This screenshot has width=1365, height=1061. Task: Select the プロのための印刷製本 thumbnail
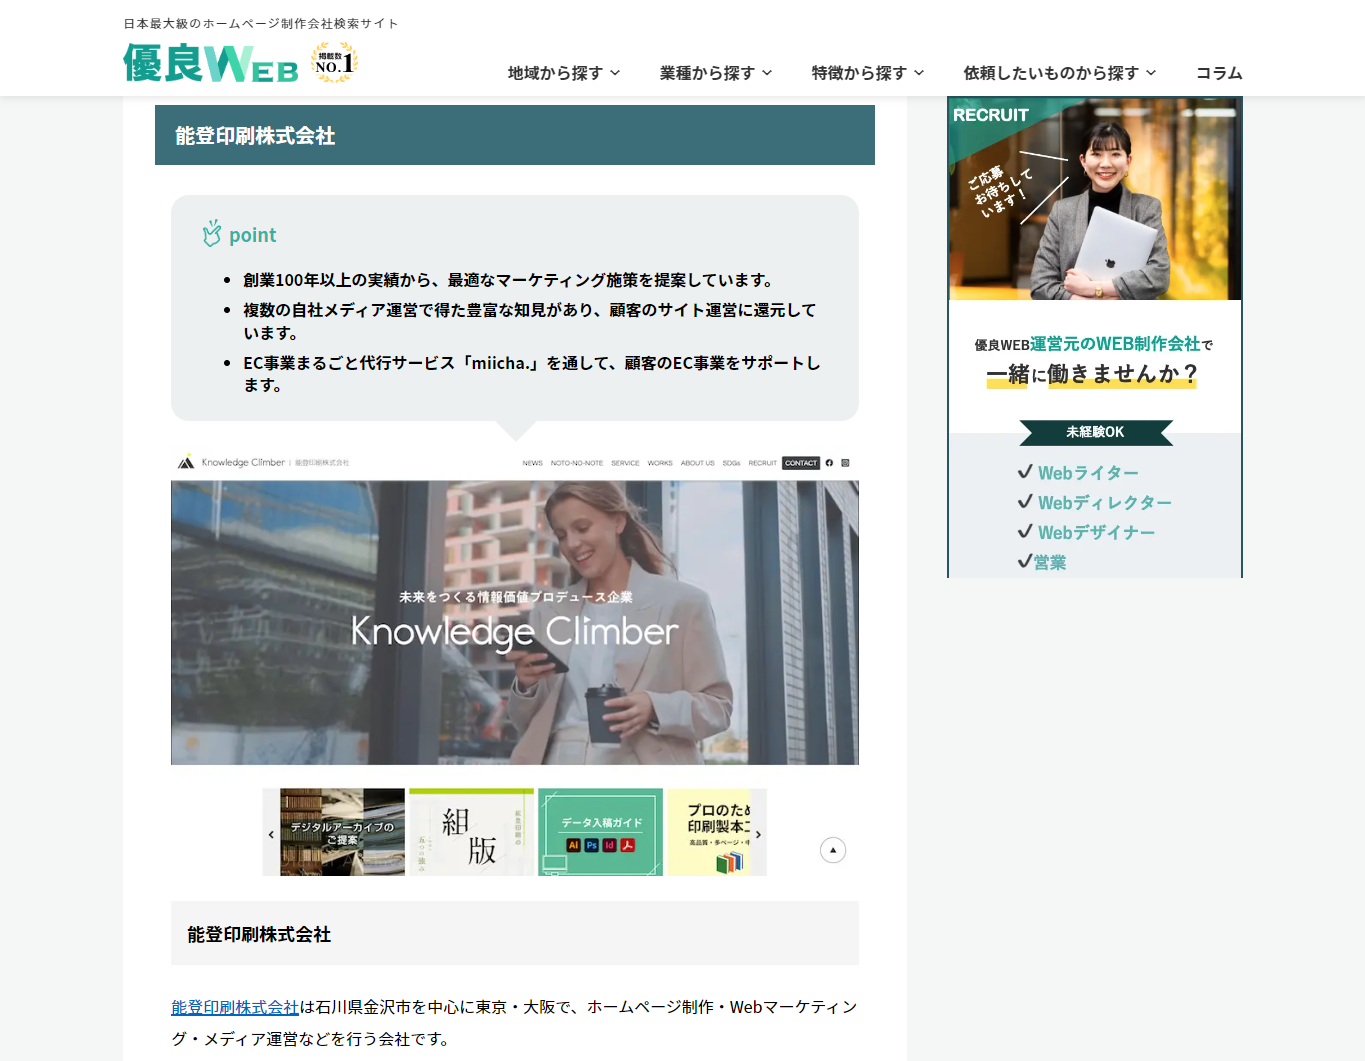pyautogui.click(x=709, y=832)
